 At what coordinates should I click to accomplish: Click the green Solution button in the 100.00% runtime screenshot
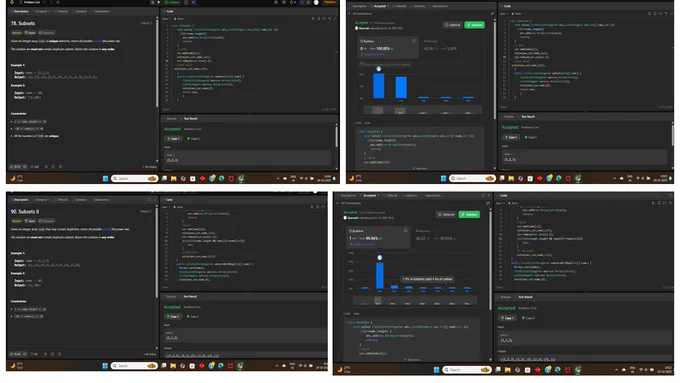[x=474, y=25]
